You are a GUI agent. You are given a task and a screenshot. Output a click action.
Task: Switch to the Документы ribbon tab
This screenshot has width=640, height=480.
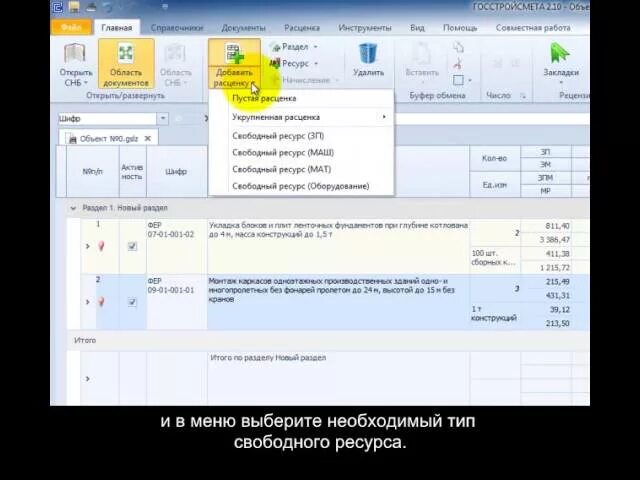click(x=244, y=28)
